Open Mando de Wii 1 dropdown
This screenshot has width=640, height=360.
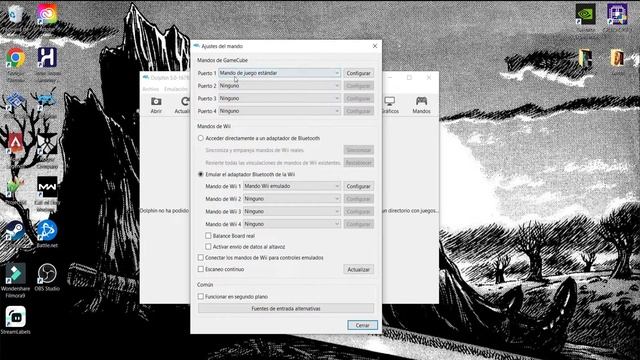tap(292, 186)
